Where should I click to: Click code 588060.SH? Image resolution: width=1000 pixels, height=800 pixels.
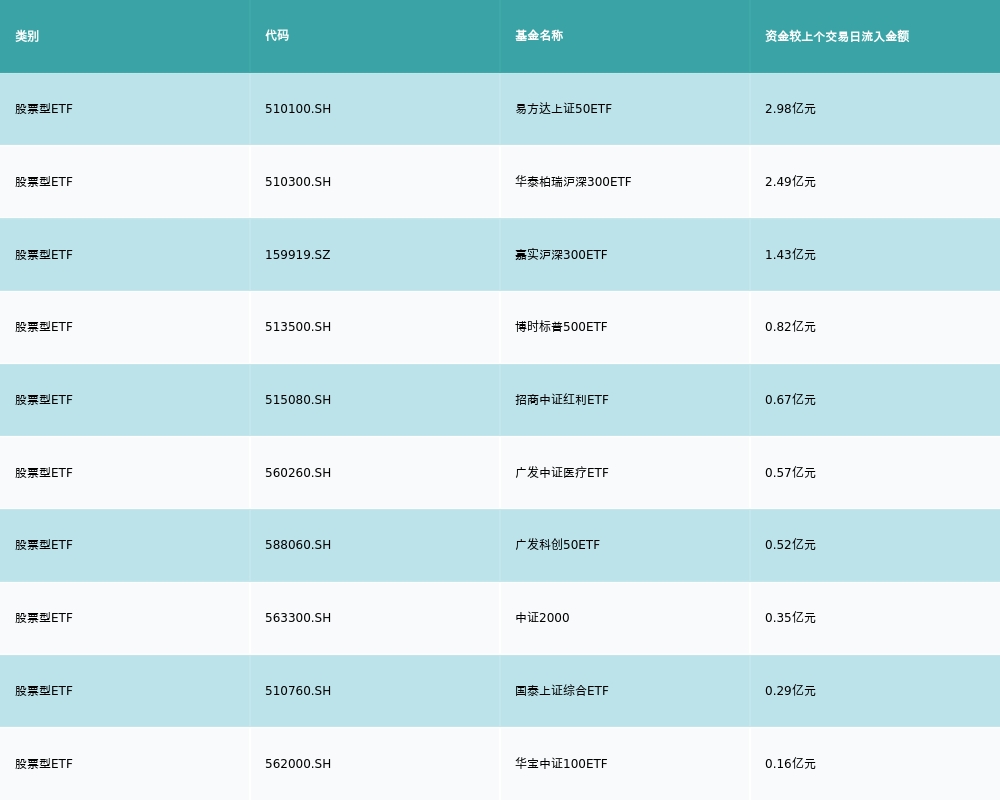click(298, 545)
